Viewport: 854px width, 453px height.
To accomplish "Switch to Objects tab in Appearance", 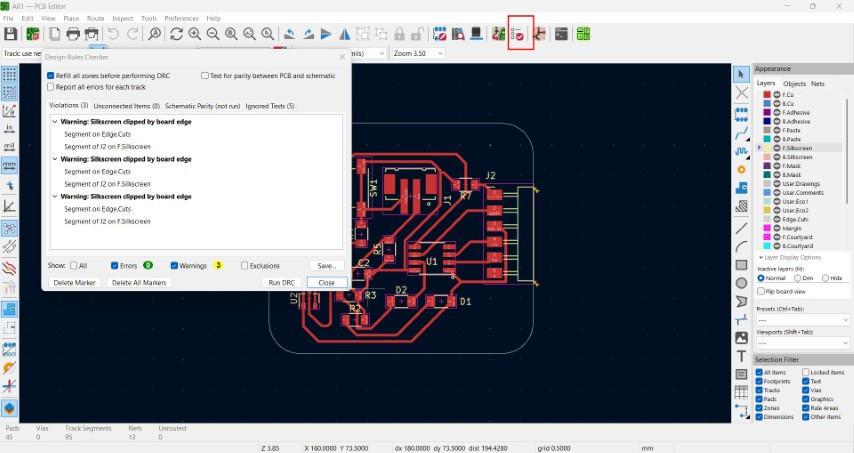I will coord(794,84).
